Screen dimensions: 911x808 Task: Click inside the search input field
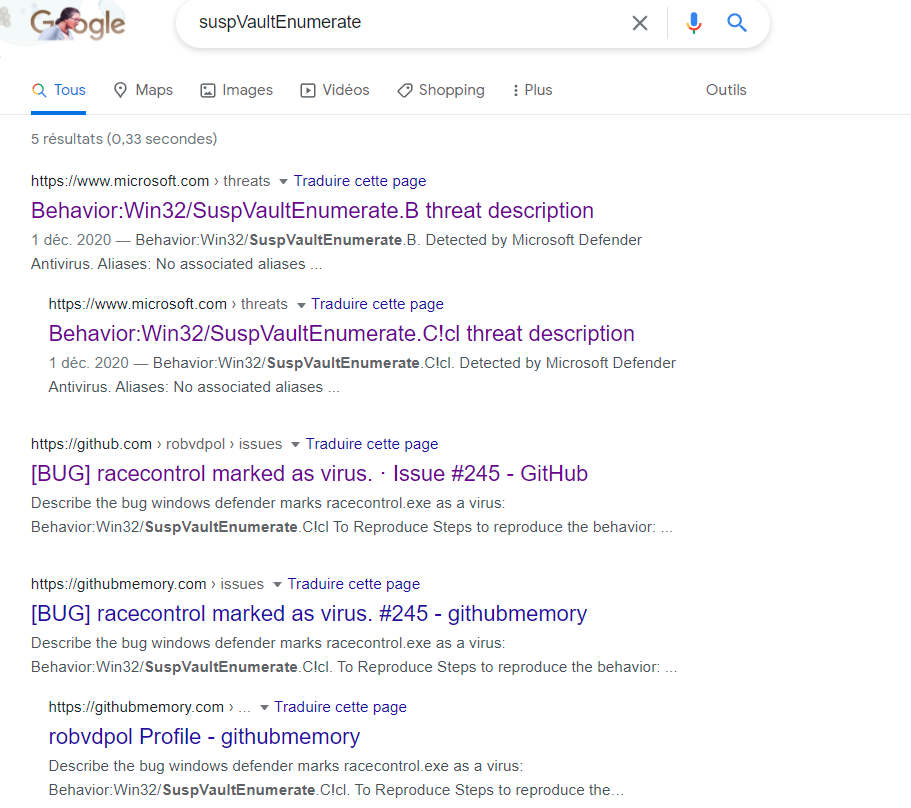pyautogui.click(x=400, y=23)
